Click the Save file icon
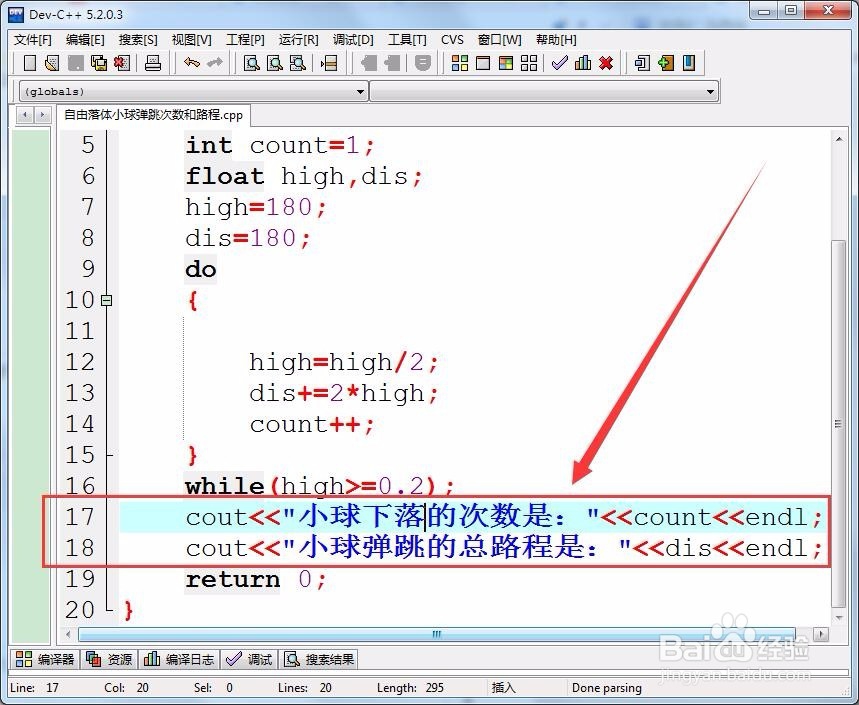 click(x=76, y=63)
